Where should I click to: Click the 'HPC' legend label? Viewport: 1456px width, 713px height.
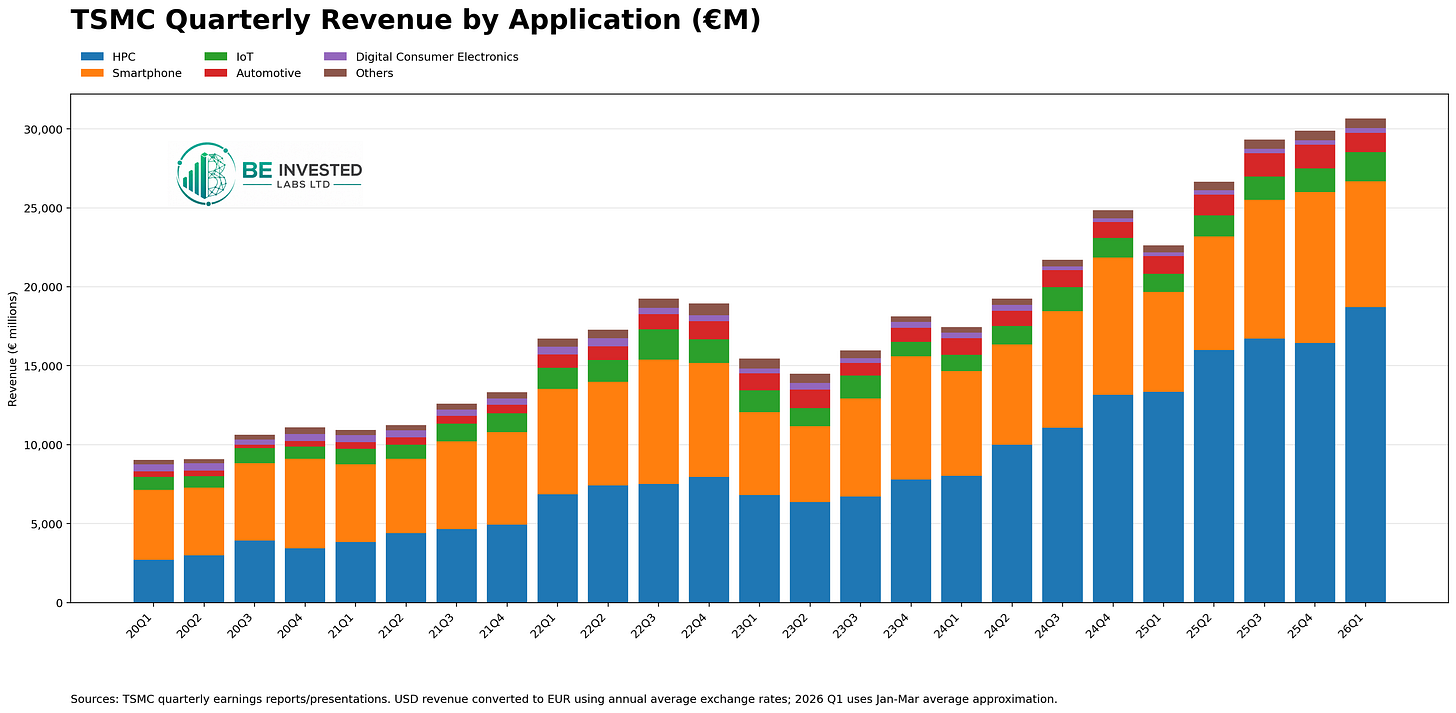pyautogui.click(x=124, y=57)
